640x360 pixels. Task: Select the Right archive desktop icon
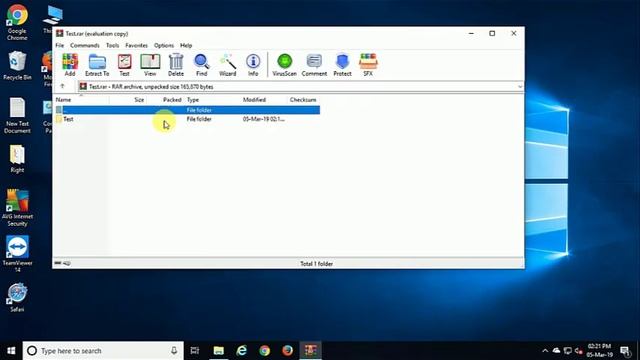point(17,159)
